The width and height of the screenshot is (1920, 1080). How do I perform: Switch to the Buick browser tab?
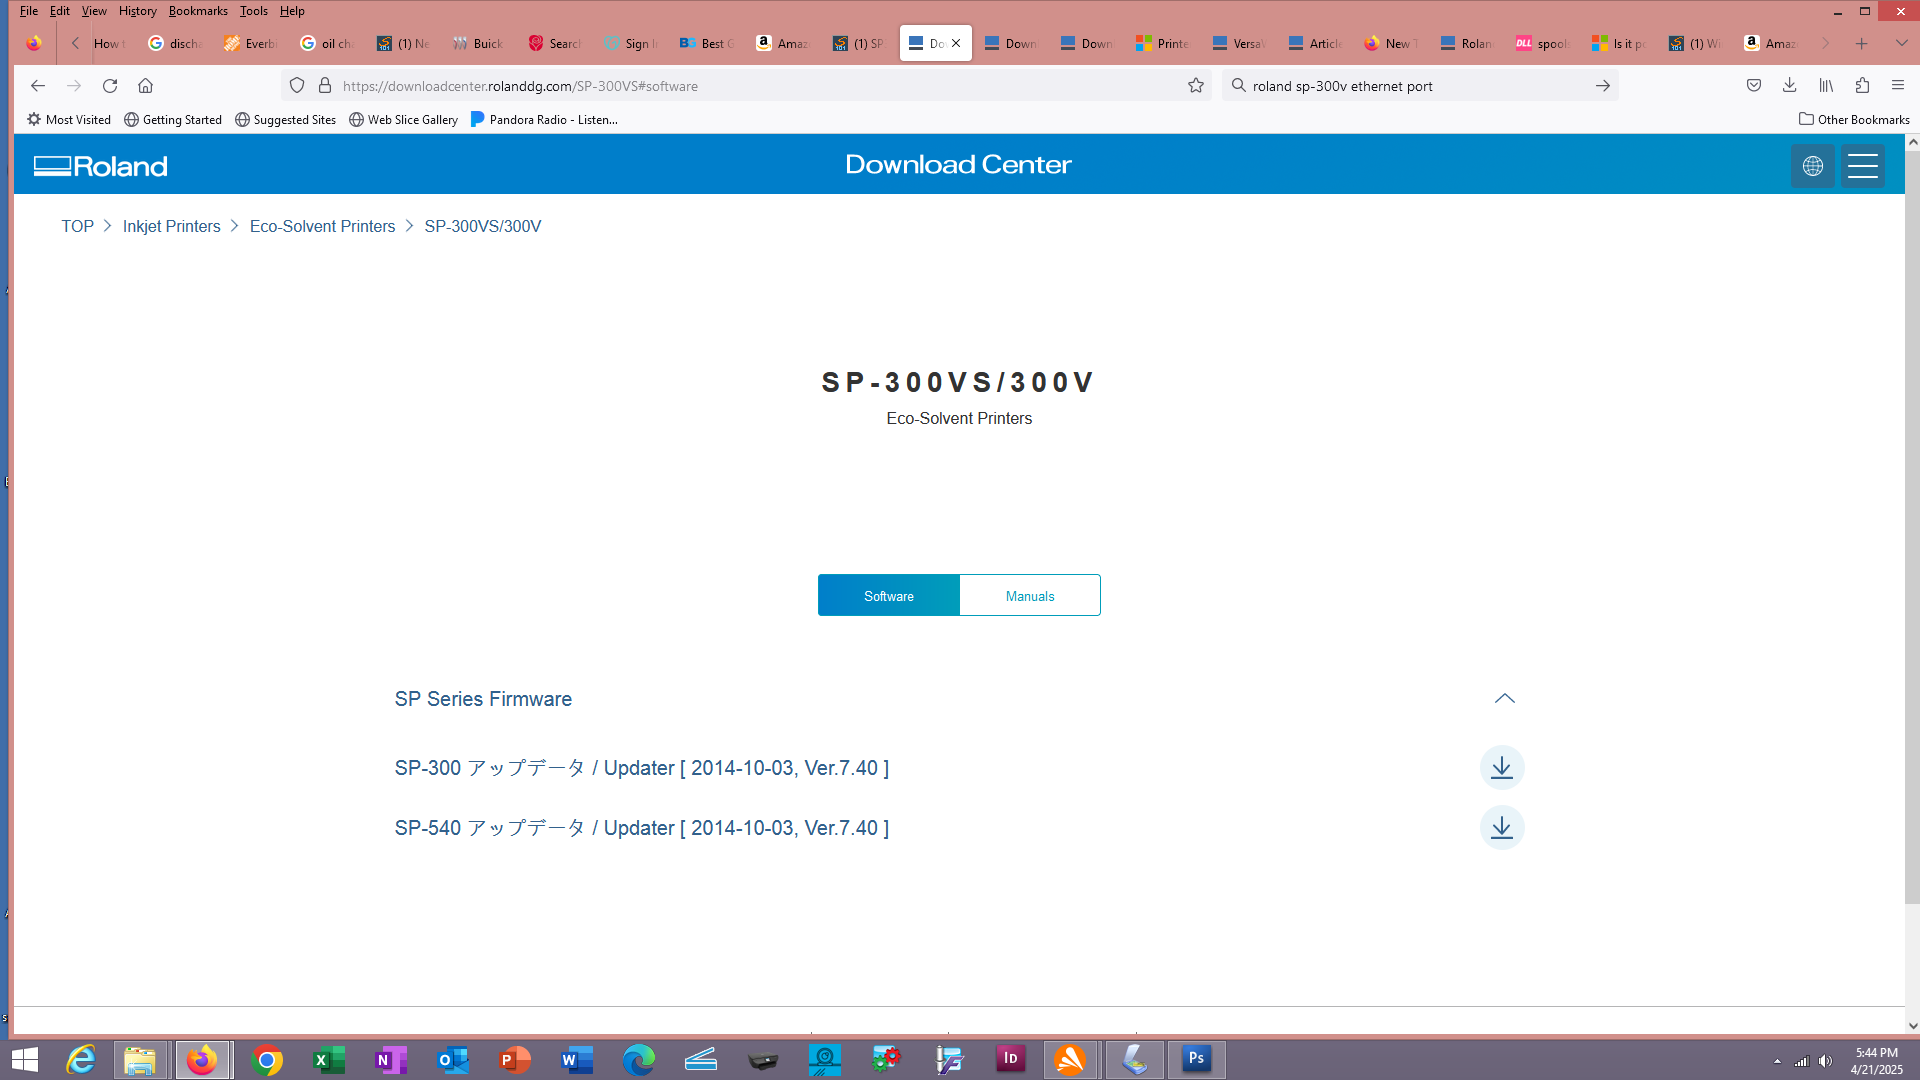click(478, 44)
